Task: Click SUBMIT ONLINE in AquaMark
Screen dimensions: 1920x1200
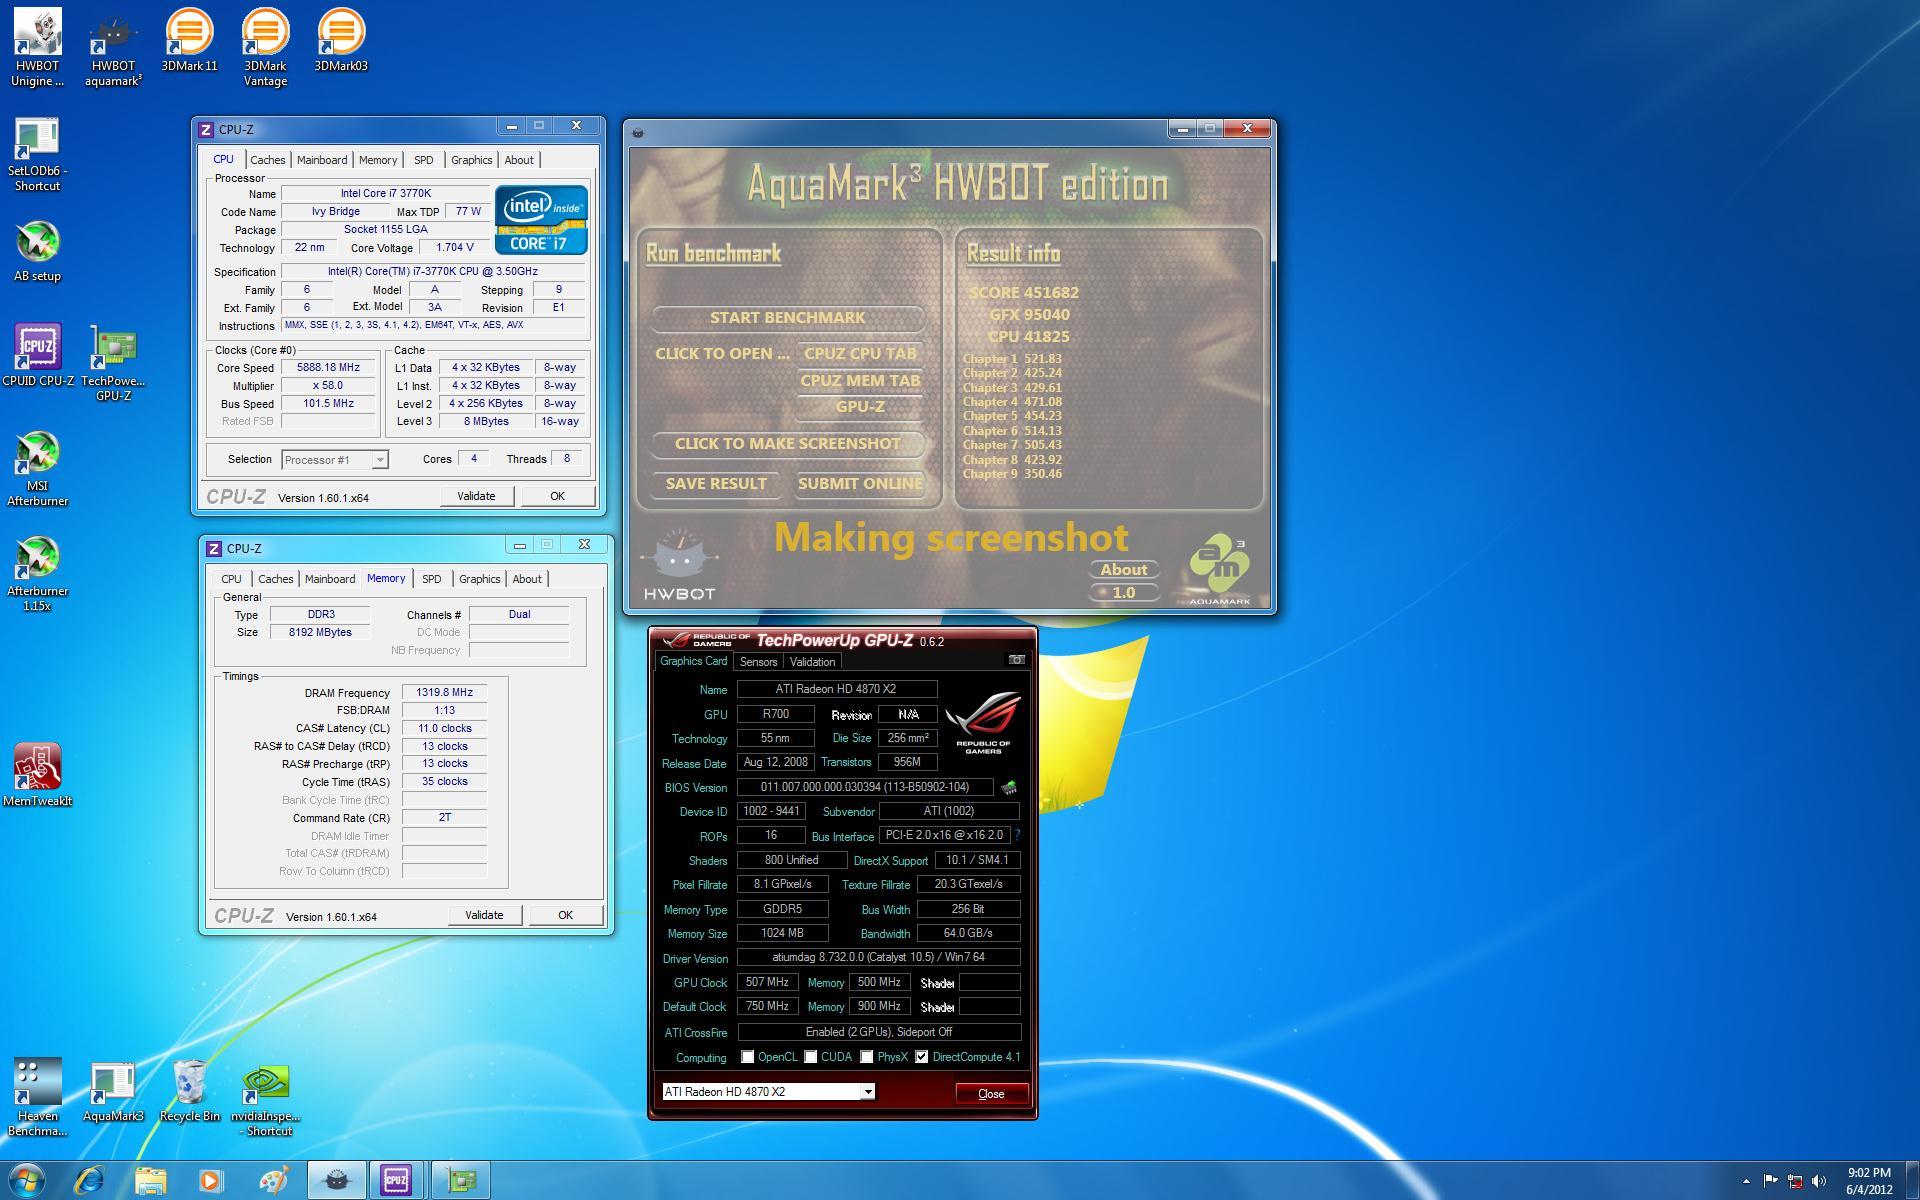Action: (x=859, y=484)
